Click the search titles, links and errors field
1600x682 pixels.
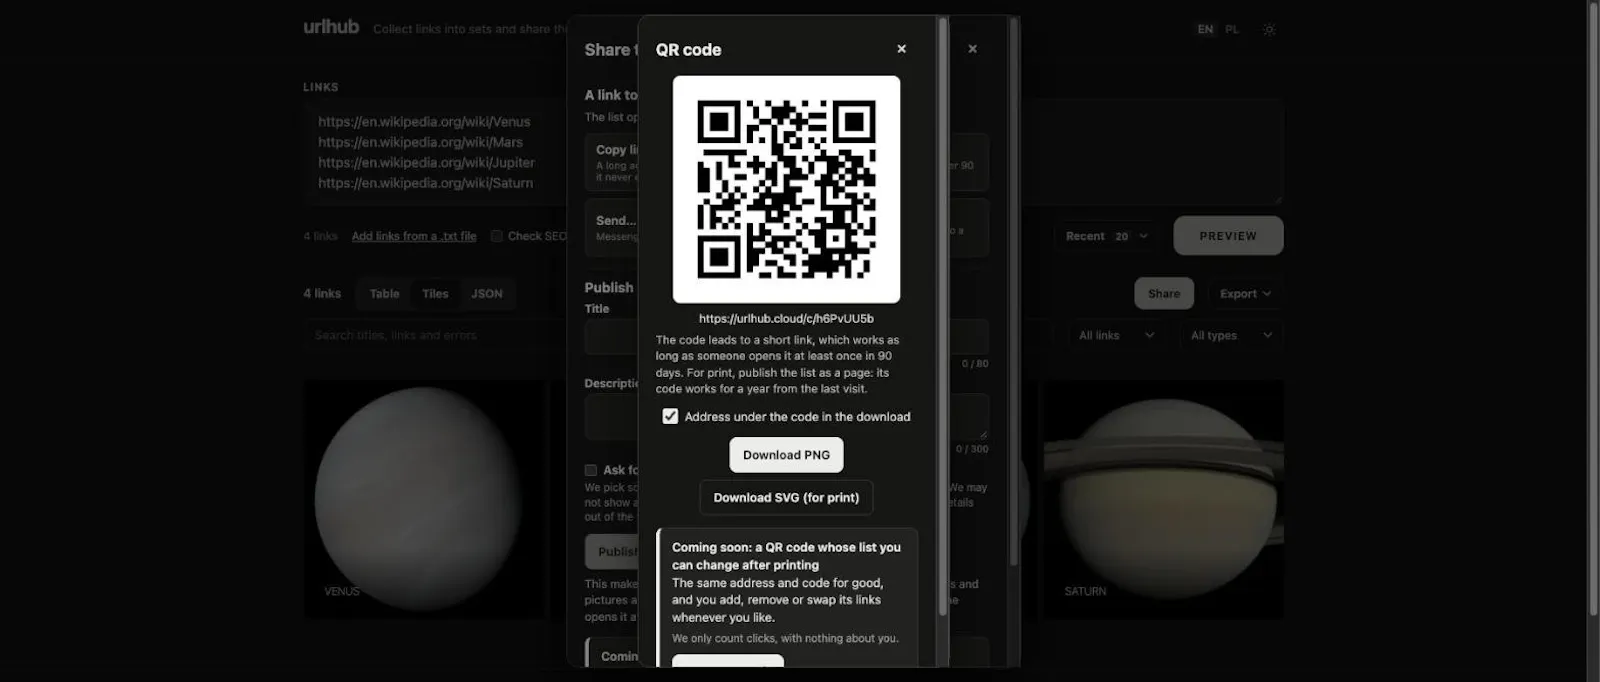(x=435, y=335)
